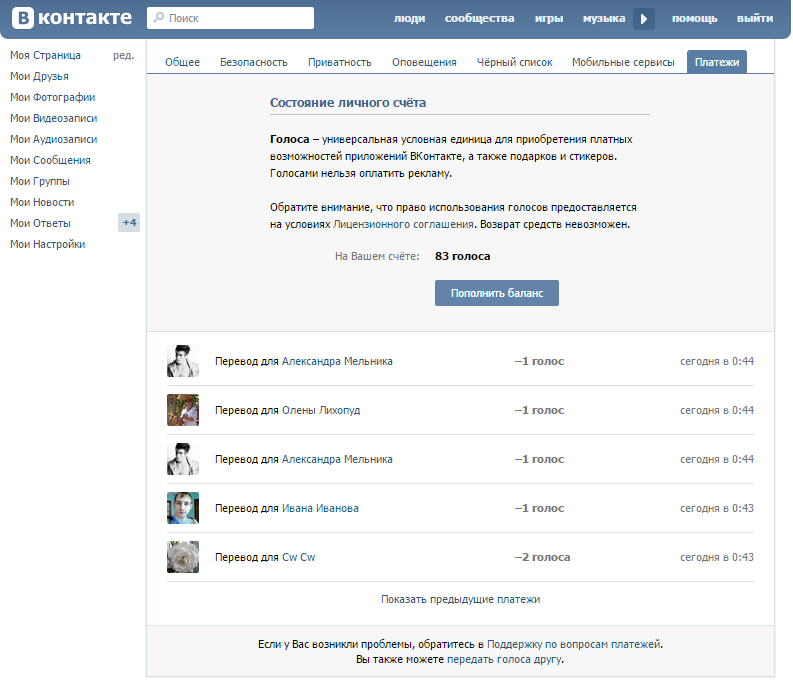This screenshot has width=793, height=681.
Task: Open Ивана Иванова profile link
Action: 320,509
